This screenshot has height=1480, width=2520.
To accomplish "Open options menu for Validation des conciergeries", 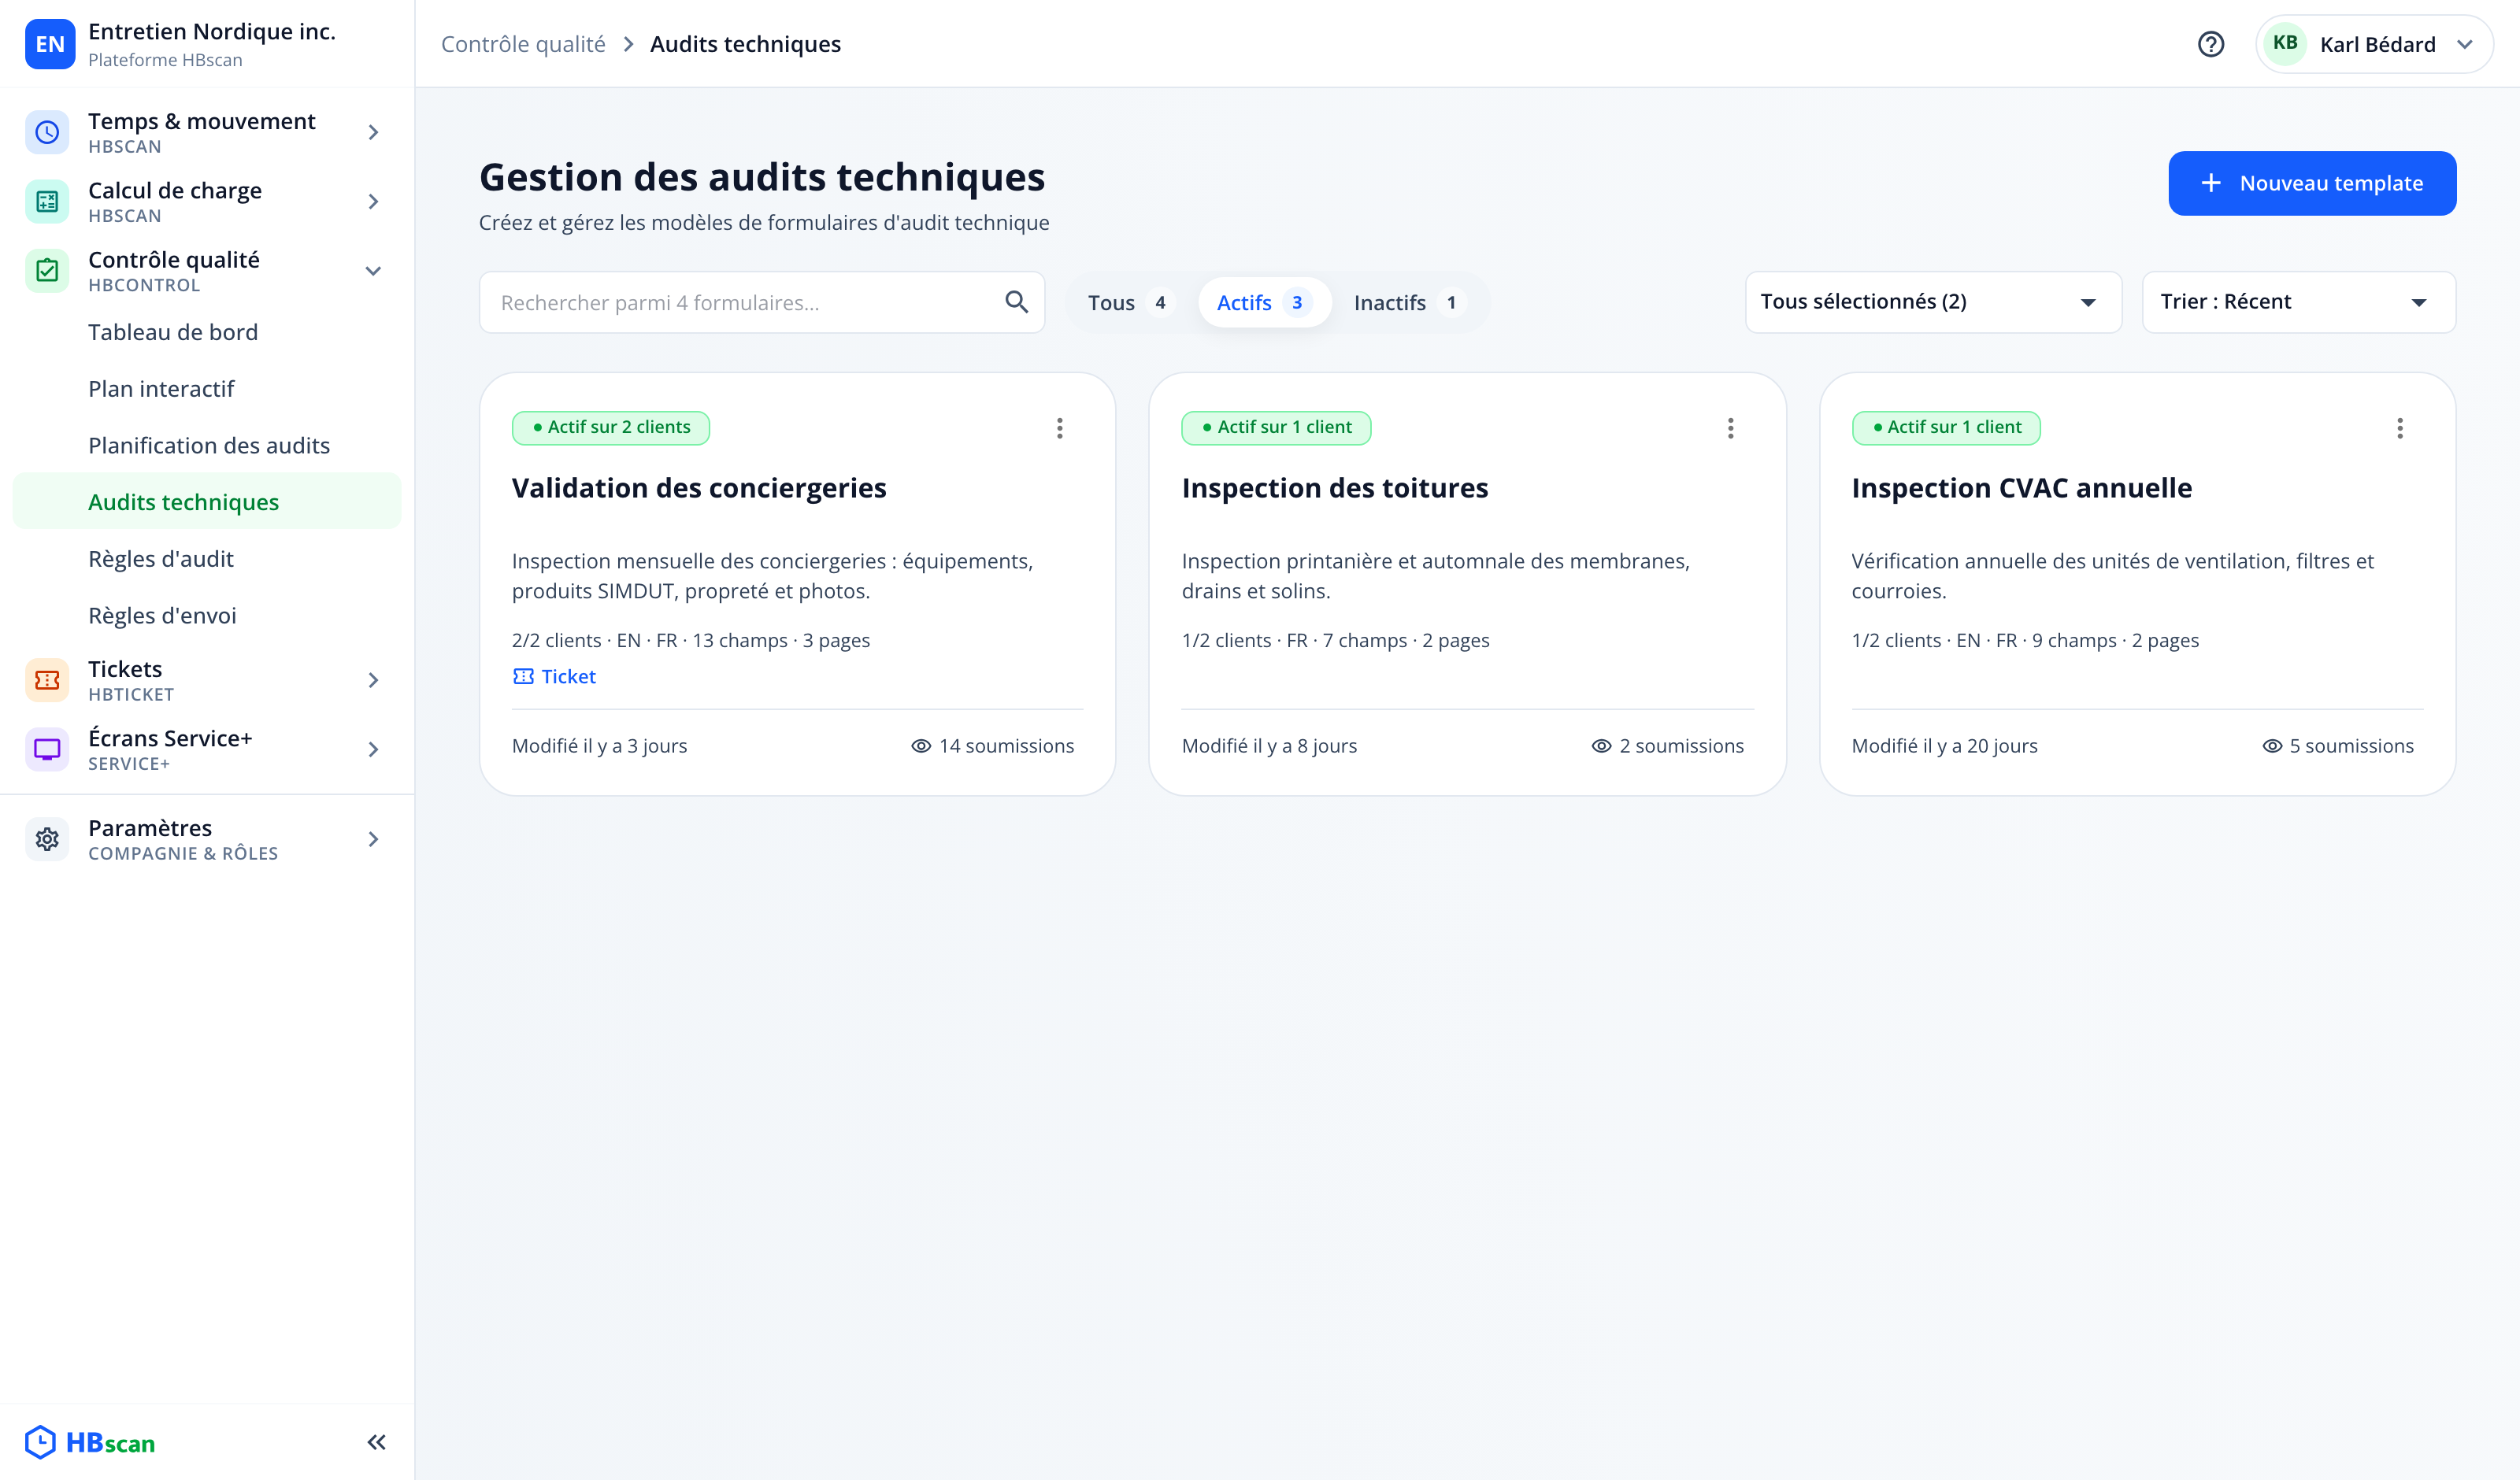I will pyautogui.click(x=1060, y=428).
